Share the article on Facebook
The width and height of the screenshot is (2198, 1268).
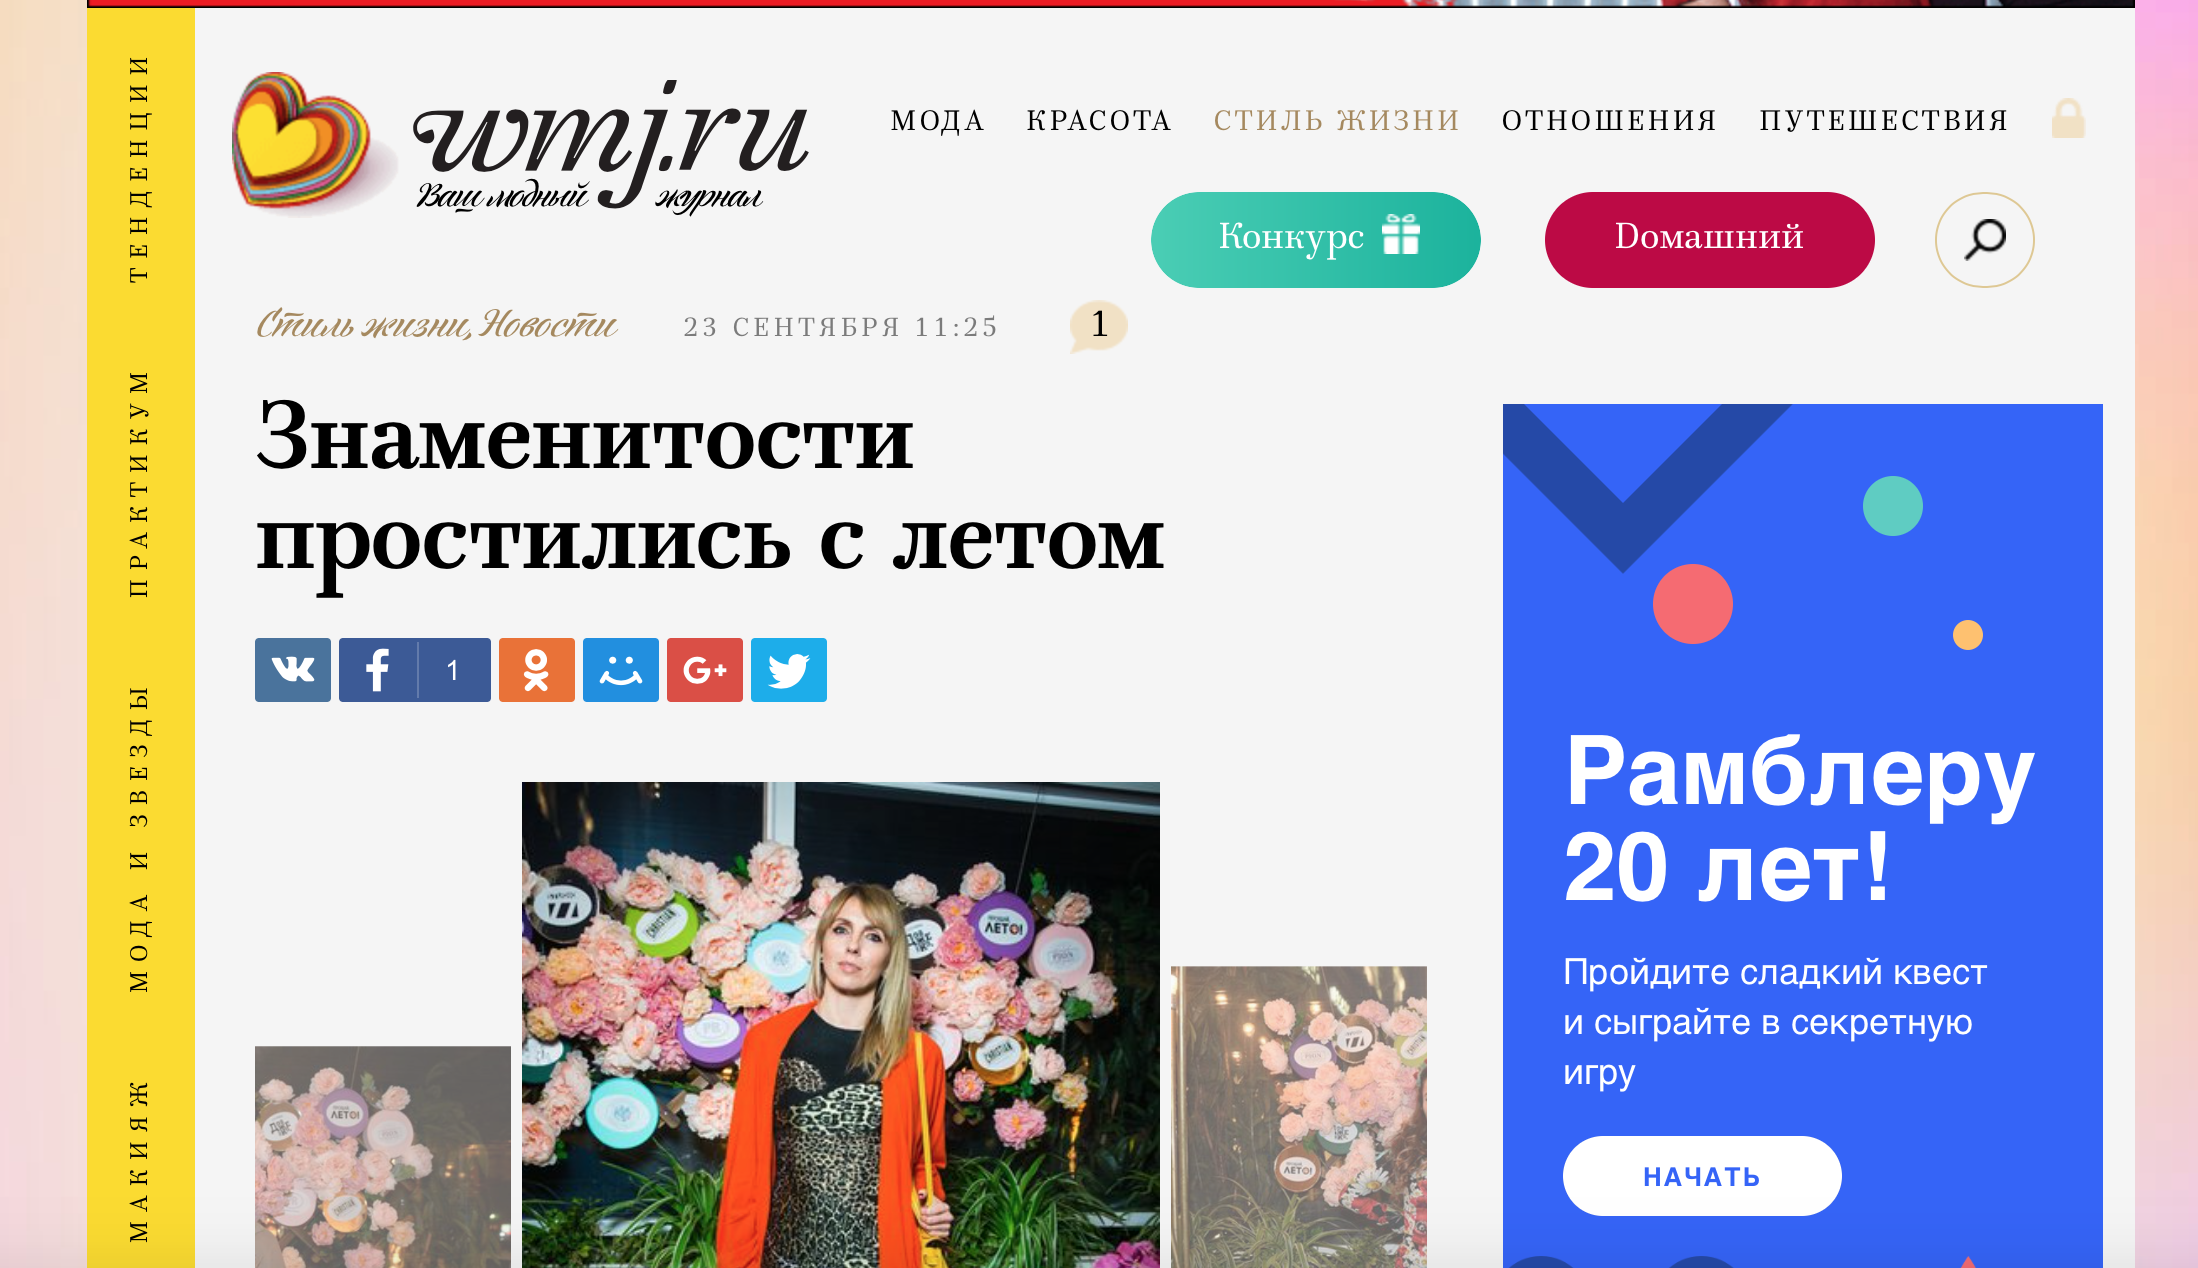tap(415, 670)
